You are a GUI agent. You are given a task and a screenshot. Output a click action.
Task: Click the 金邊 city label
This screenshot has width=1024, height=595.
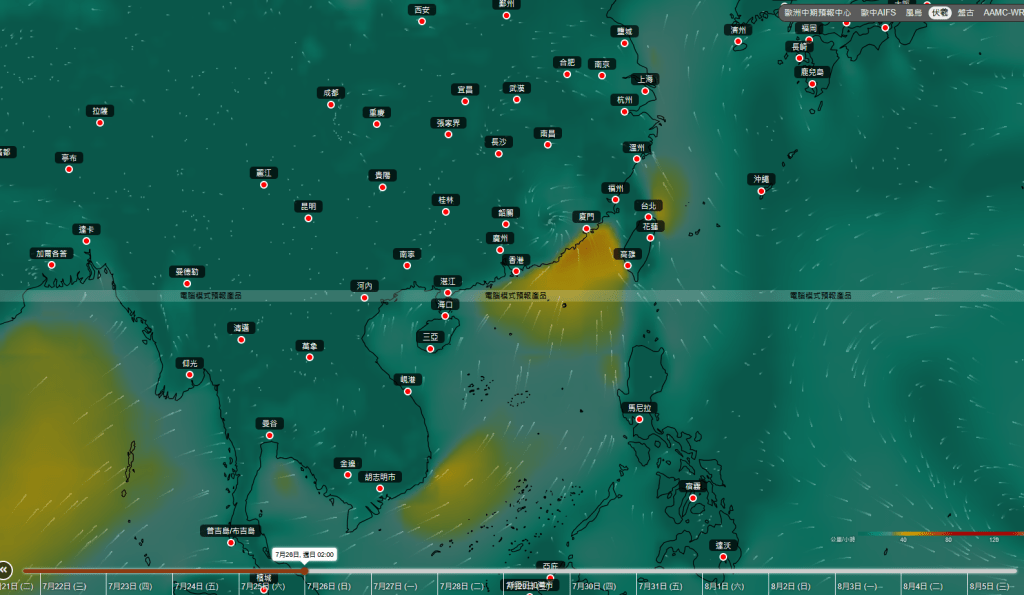[347, 463]
